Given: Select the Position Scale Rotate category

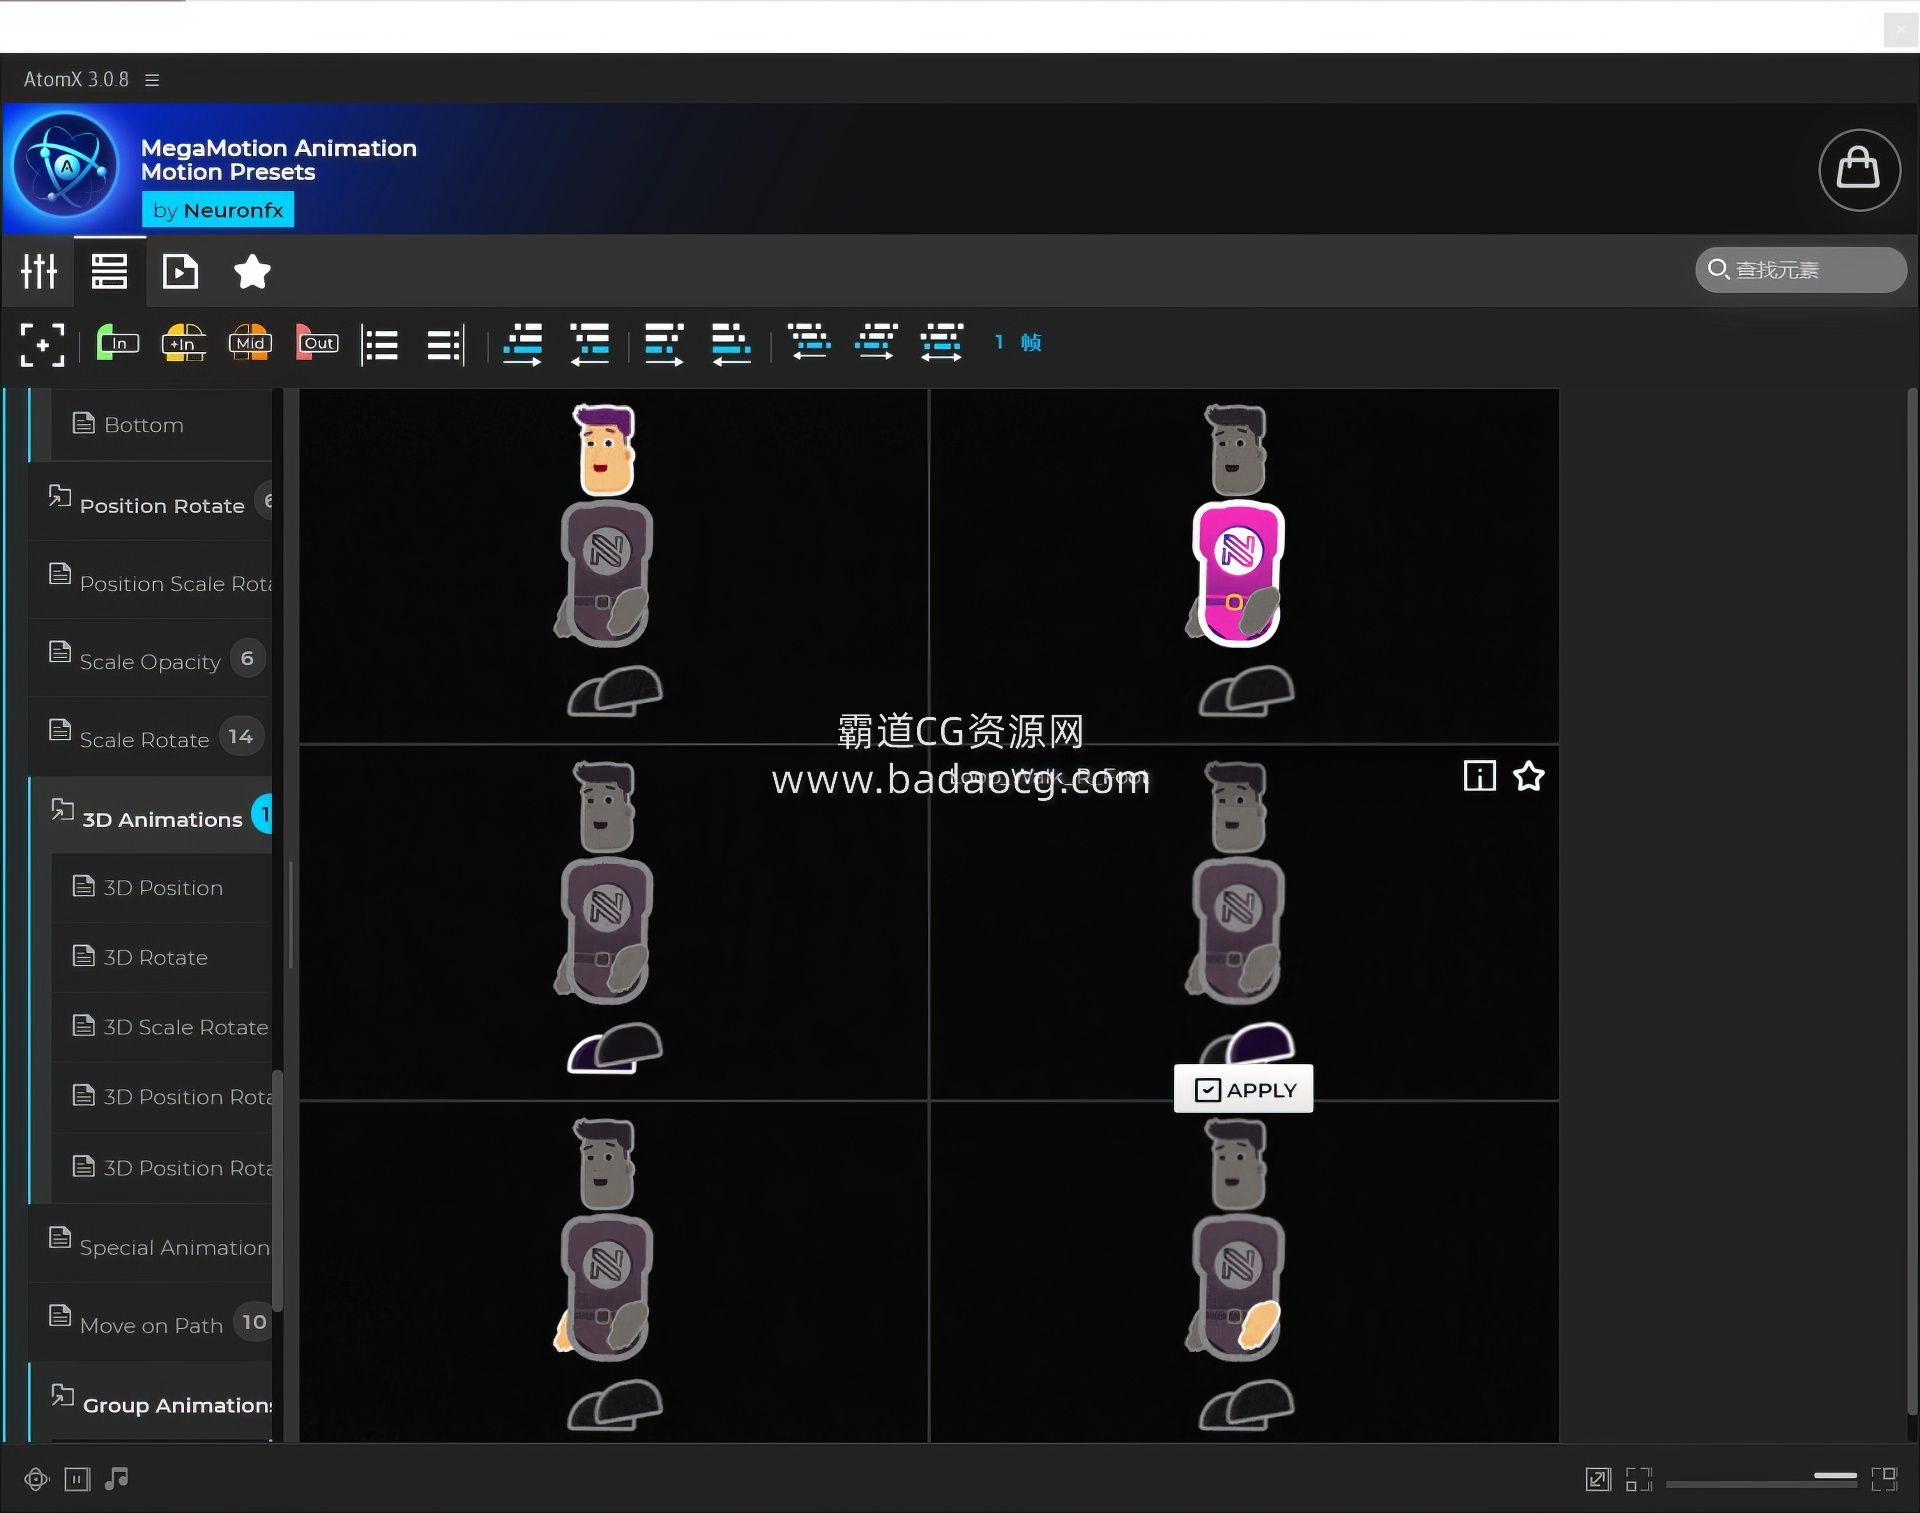Looking at the screenshot, I should pyautogui.click(x=150, y=580).
